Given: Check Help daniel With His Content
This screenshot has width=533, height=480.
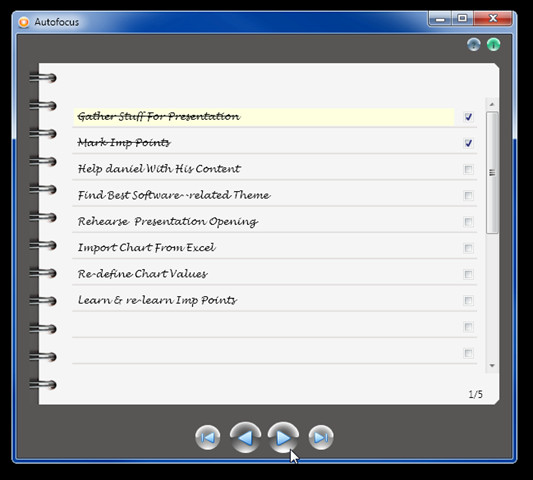Looking at the screenshot, I should 468,169.
